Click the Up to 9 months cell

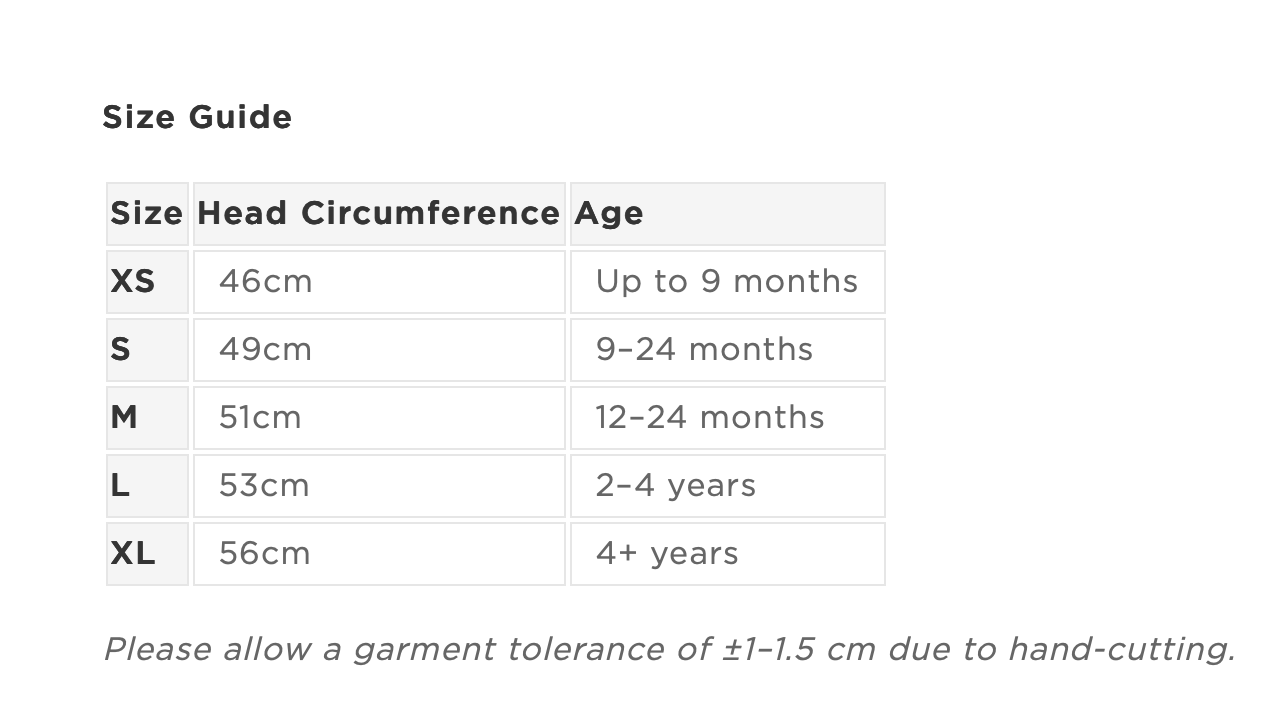click(726, 282)
